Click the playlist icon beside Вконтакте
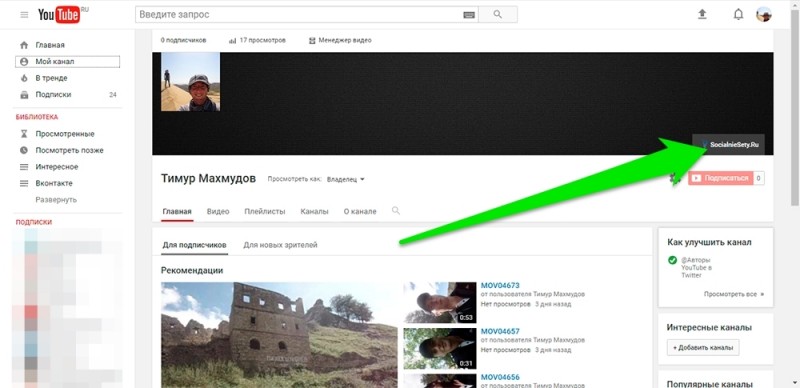The image size is (800, 388). coord(24,183)
